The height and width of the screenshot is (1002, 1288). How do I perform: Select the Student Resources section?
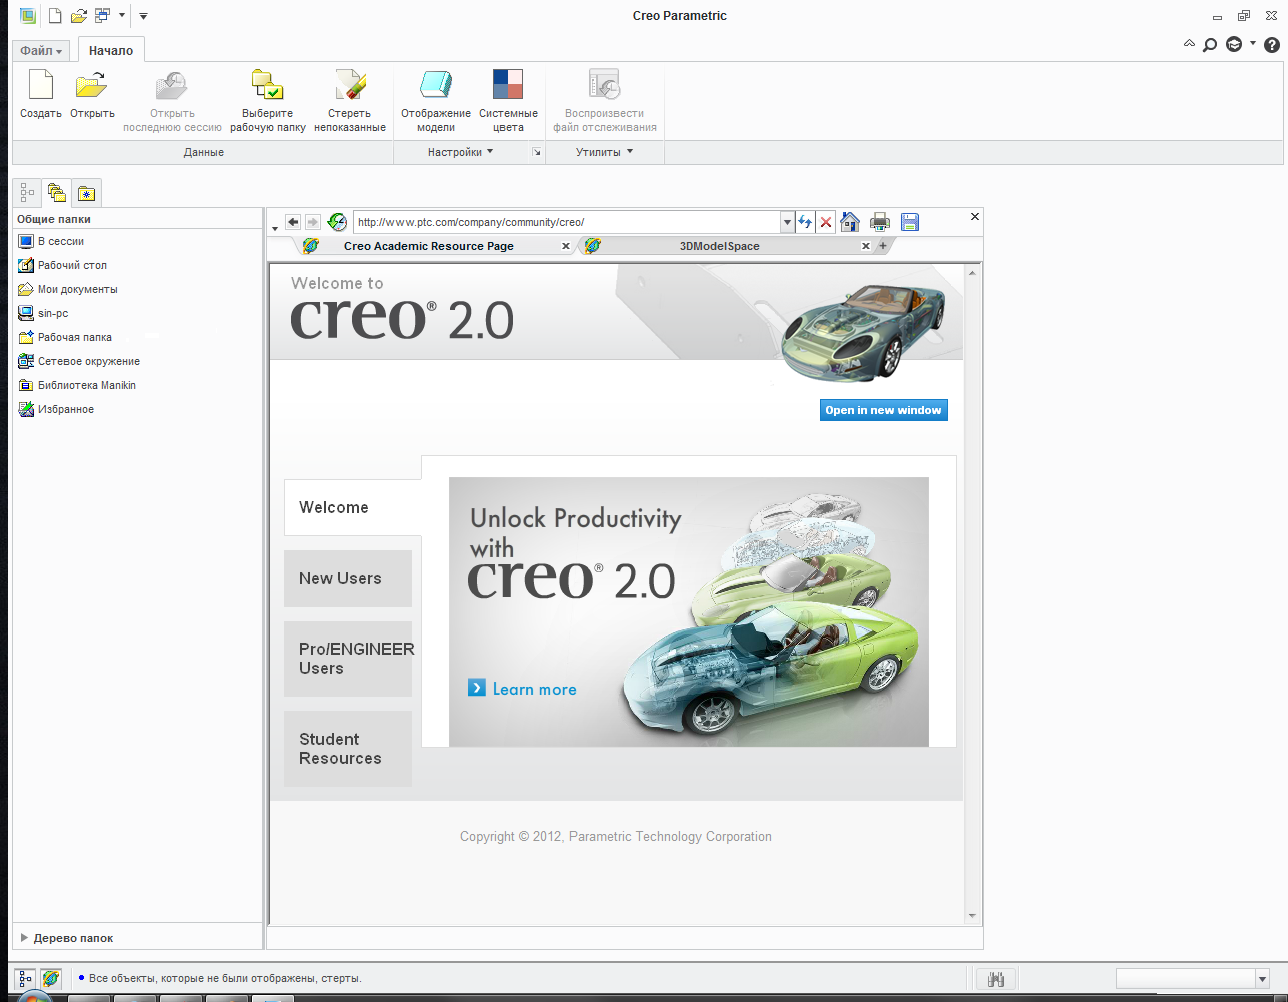pos(348,749)
